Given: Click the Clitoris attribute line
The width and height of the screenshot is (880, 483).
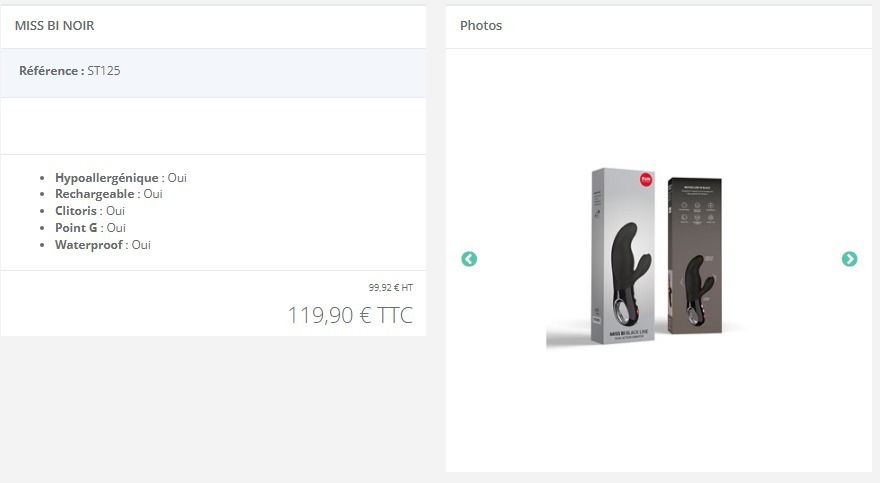Looking at the screenshot, I should coord(90,211).
